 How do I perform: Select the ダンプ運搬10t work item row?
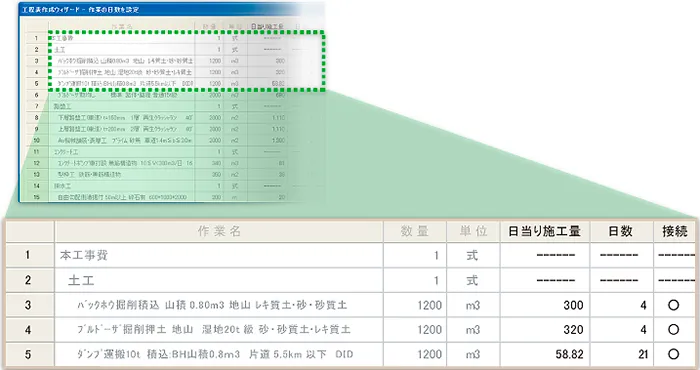tap(350, 354)
